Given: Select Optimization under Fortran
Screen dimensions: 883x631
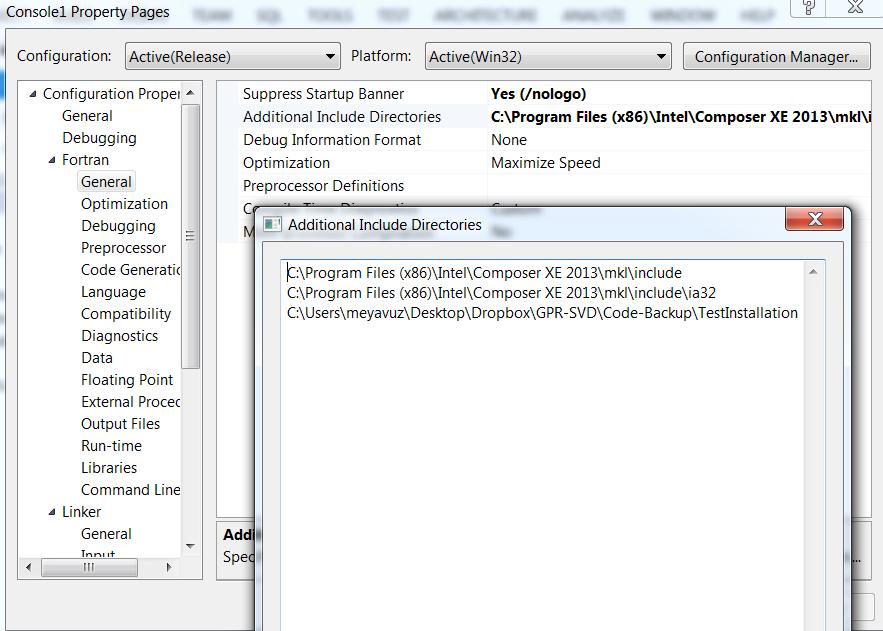Looking at the screenshot, I should click(x=124, y=203).
